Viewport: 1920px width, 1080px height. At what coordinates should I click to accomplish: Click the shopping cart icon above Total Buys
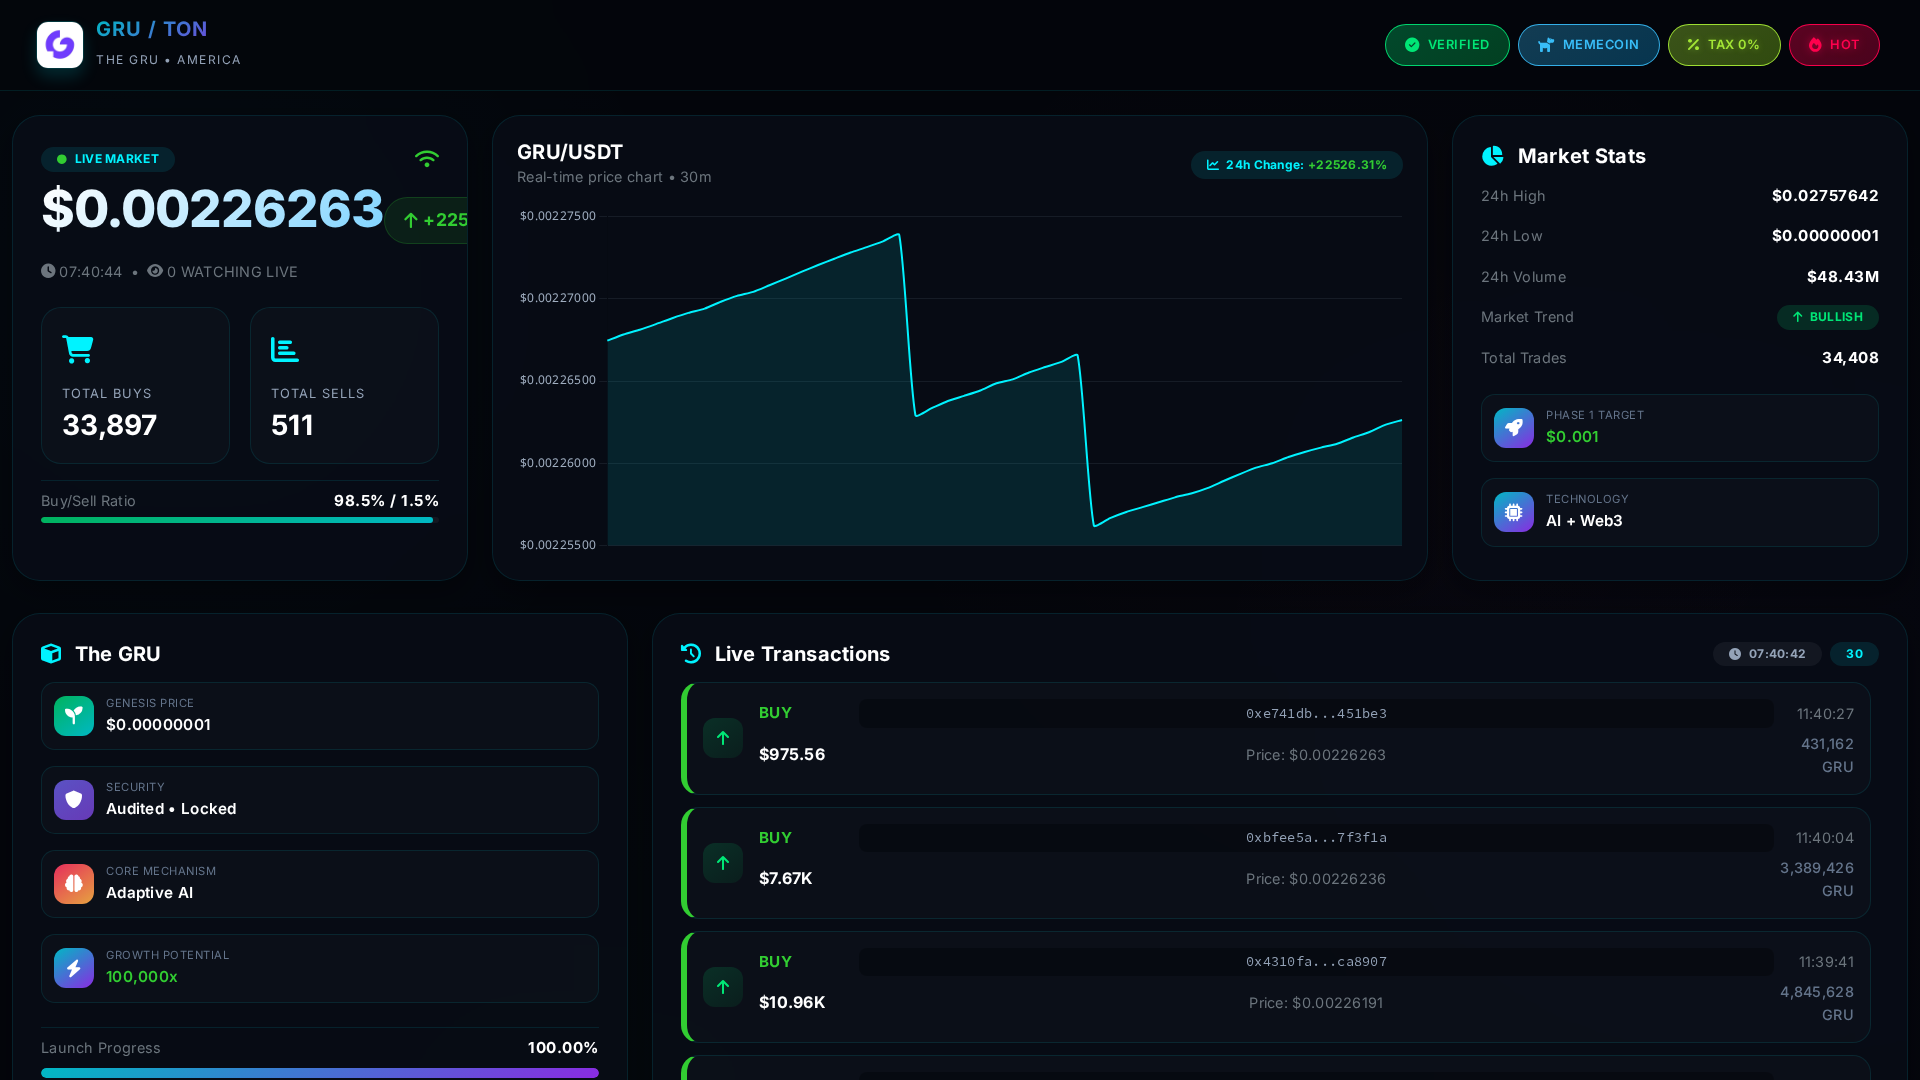(x=78, y=349)
